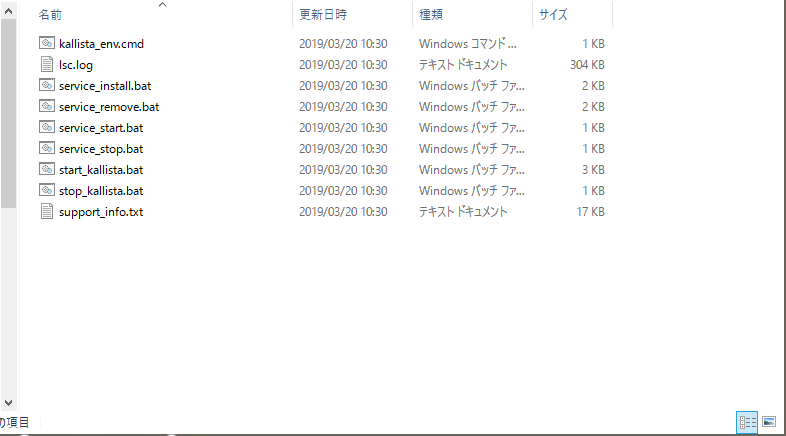Screen dimensions: 786x436
Task: Click the scrollbar up arrow
Action: (9, 11)
